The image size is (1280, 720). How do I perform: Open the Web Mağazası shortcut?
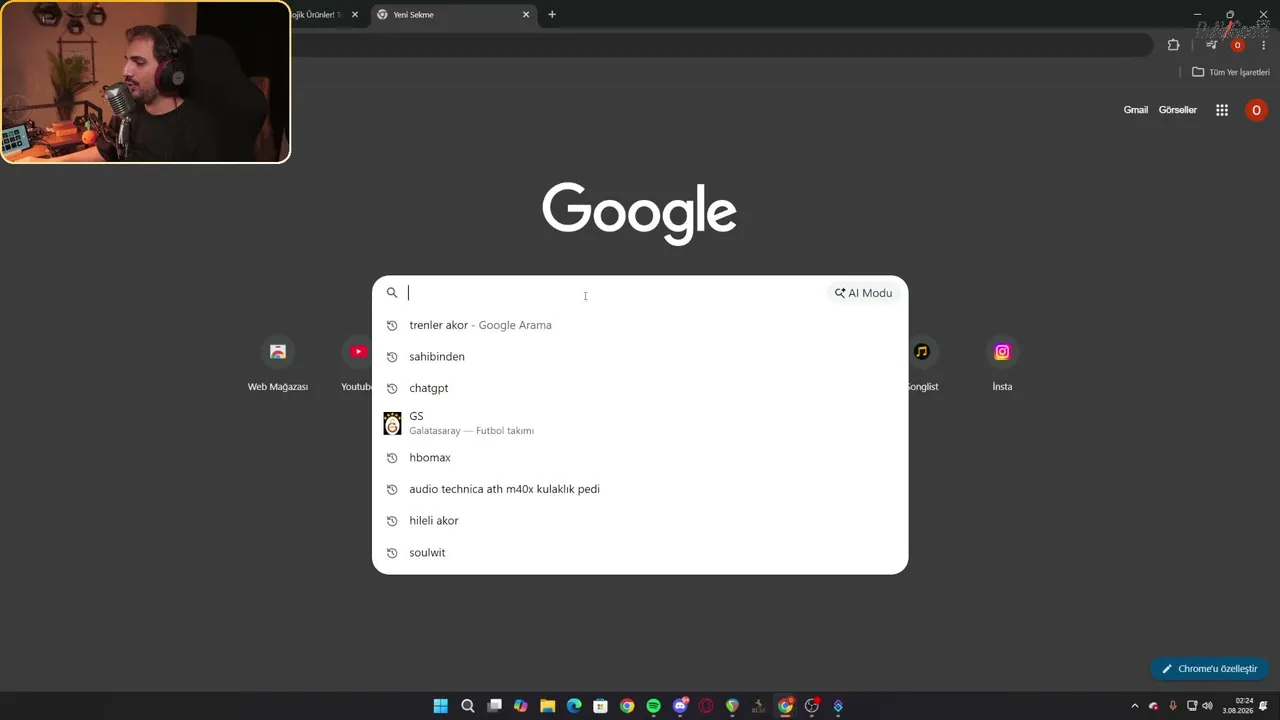[278, 365]
